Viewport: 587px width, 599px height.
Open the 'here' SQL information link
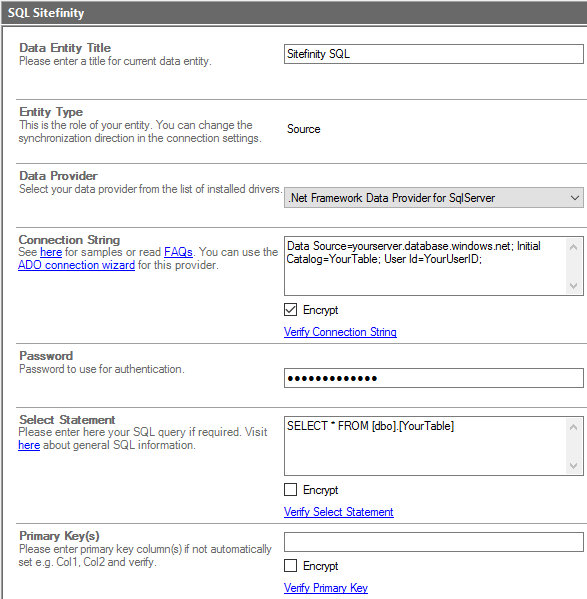[29, 445]
